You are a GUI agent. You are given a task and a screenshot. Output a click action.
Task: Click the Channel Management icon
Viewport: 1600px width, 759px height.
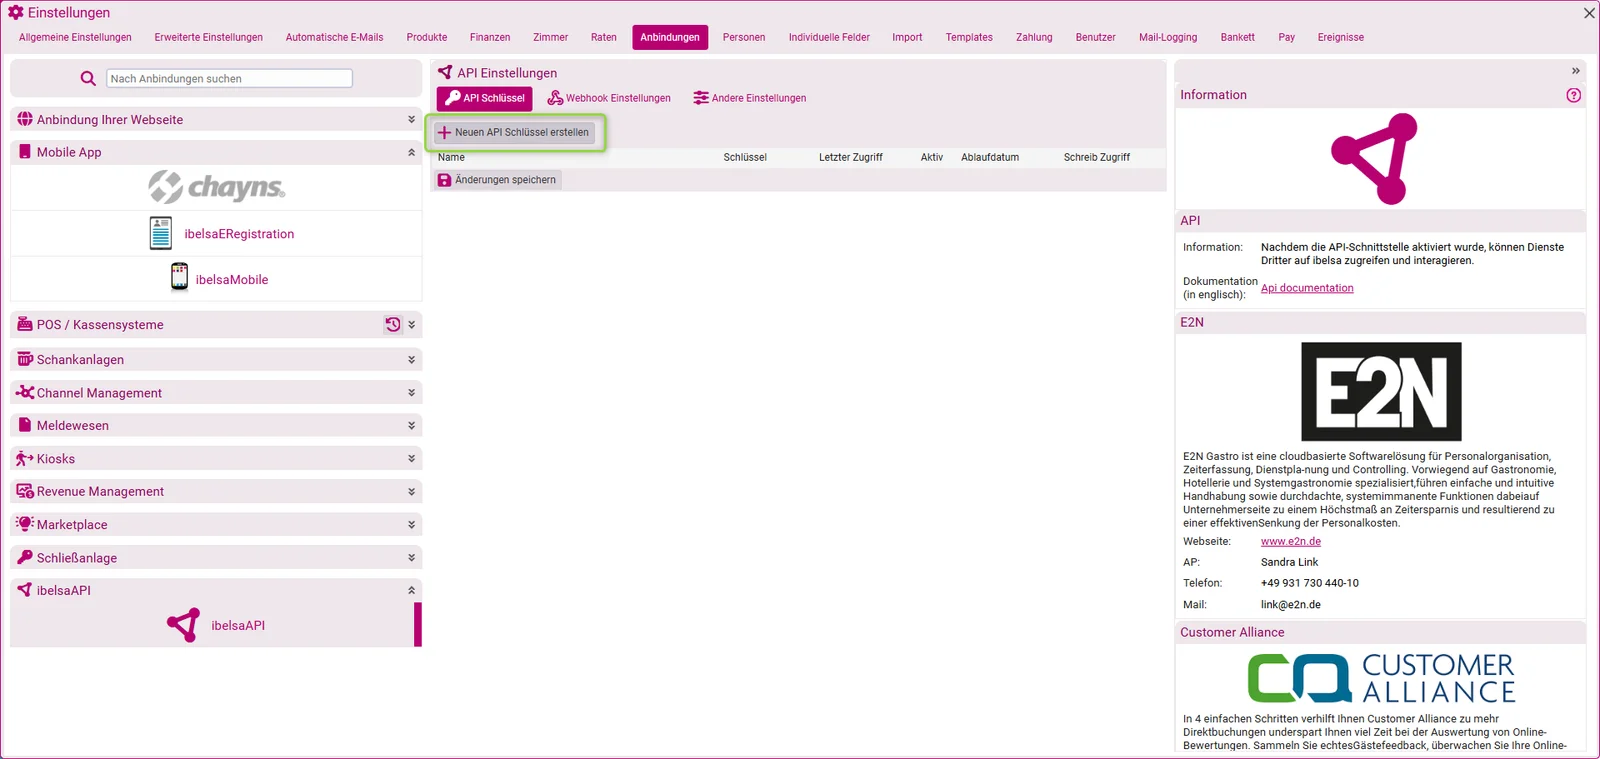(x=25, y=392)
